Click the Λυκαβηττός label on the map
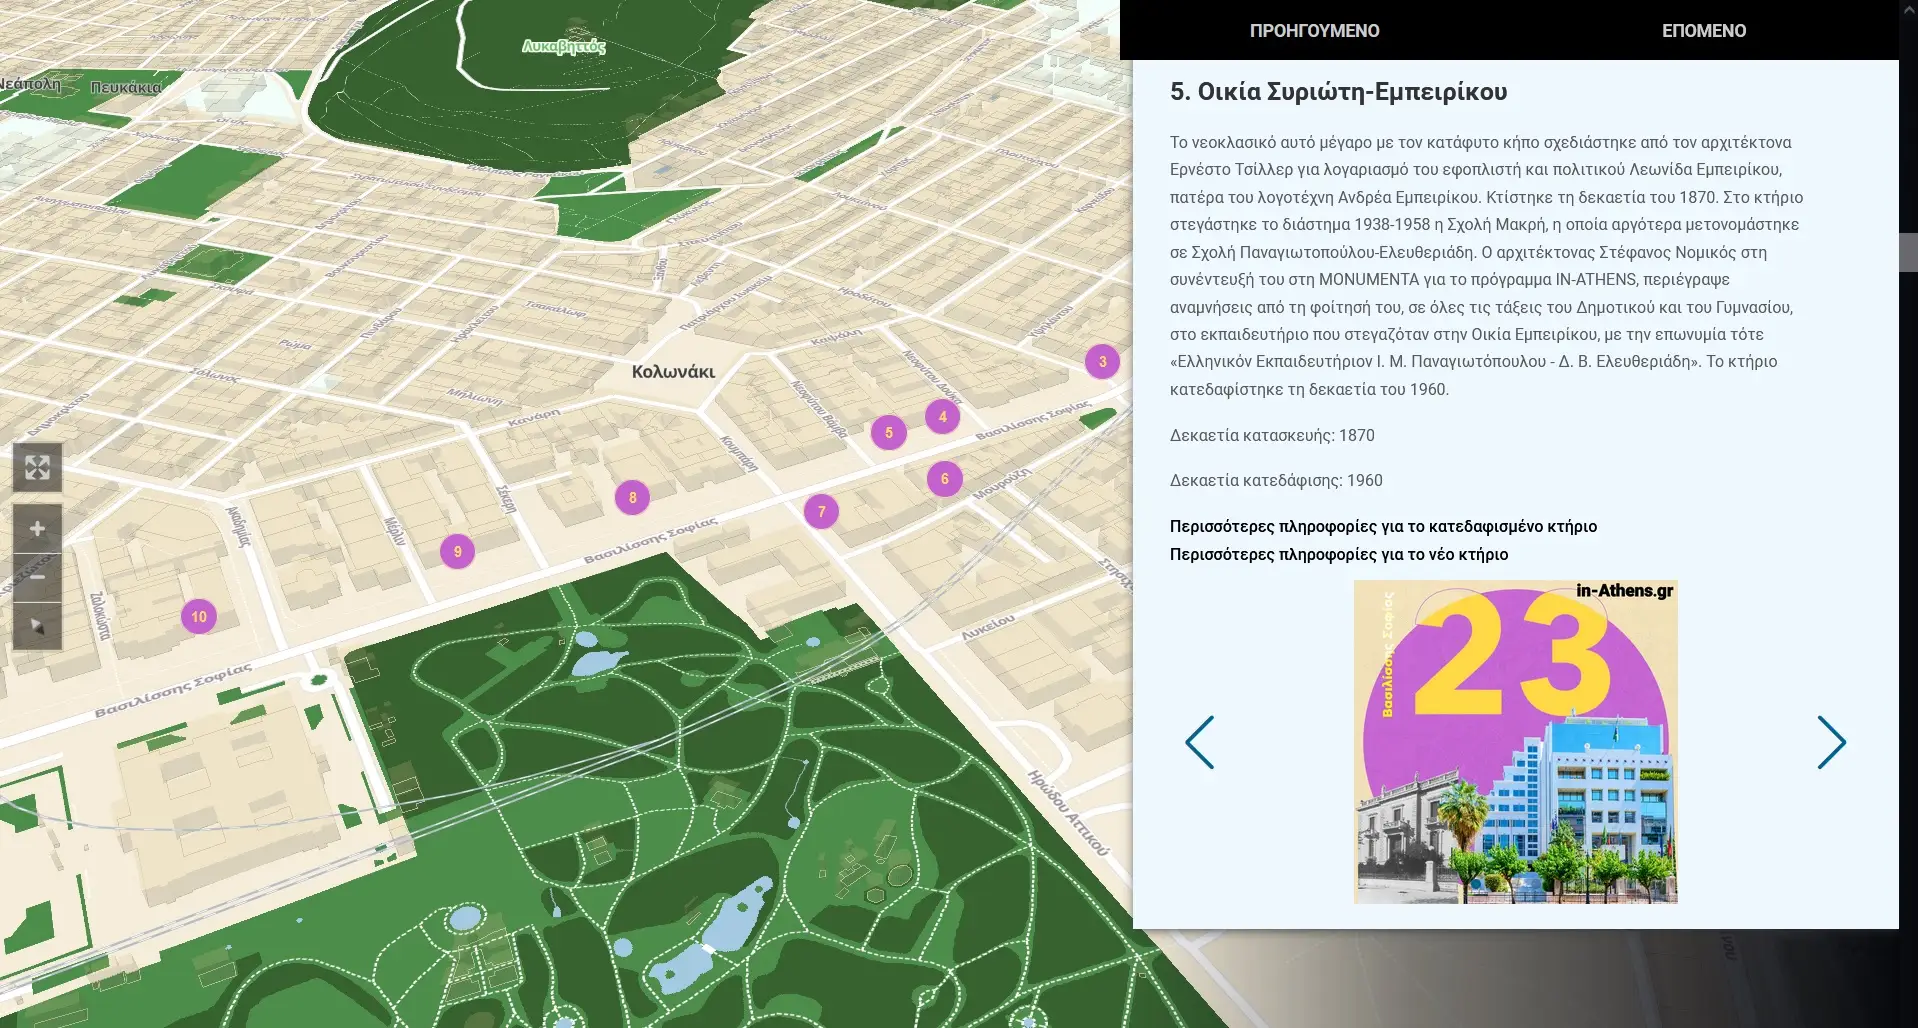The image size is (1918, 1028). click(564, 46)
